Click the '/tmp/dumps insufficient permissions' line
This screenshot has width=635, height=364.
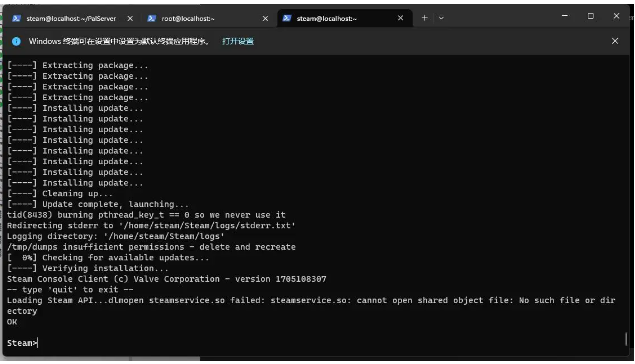pyautogui.click(x=151, y=247)
